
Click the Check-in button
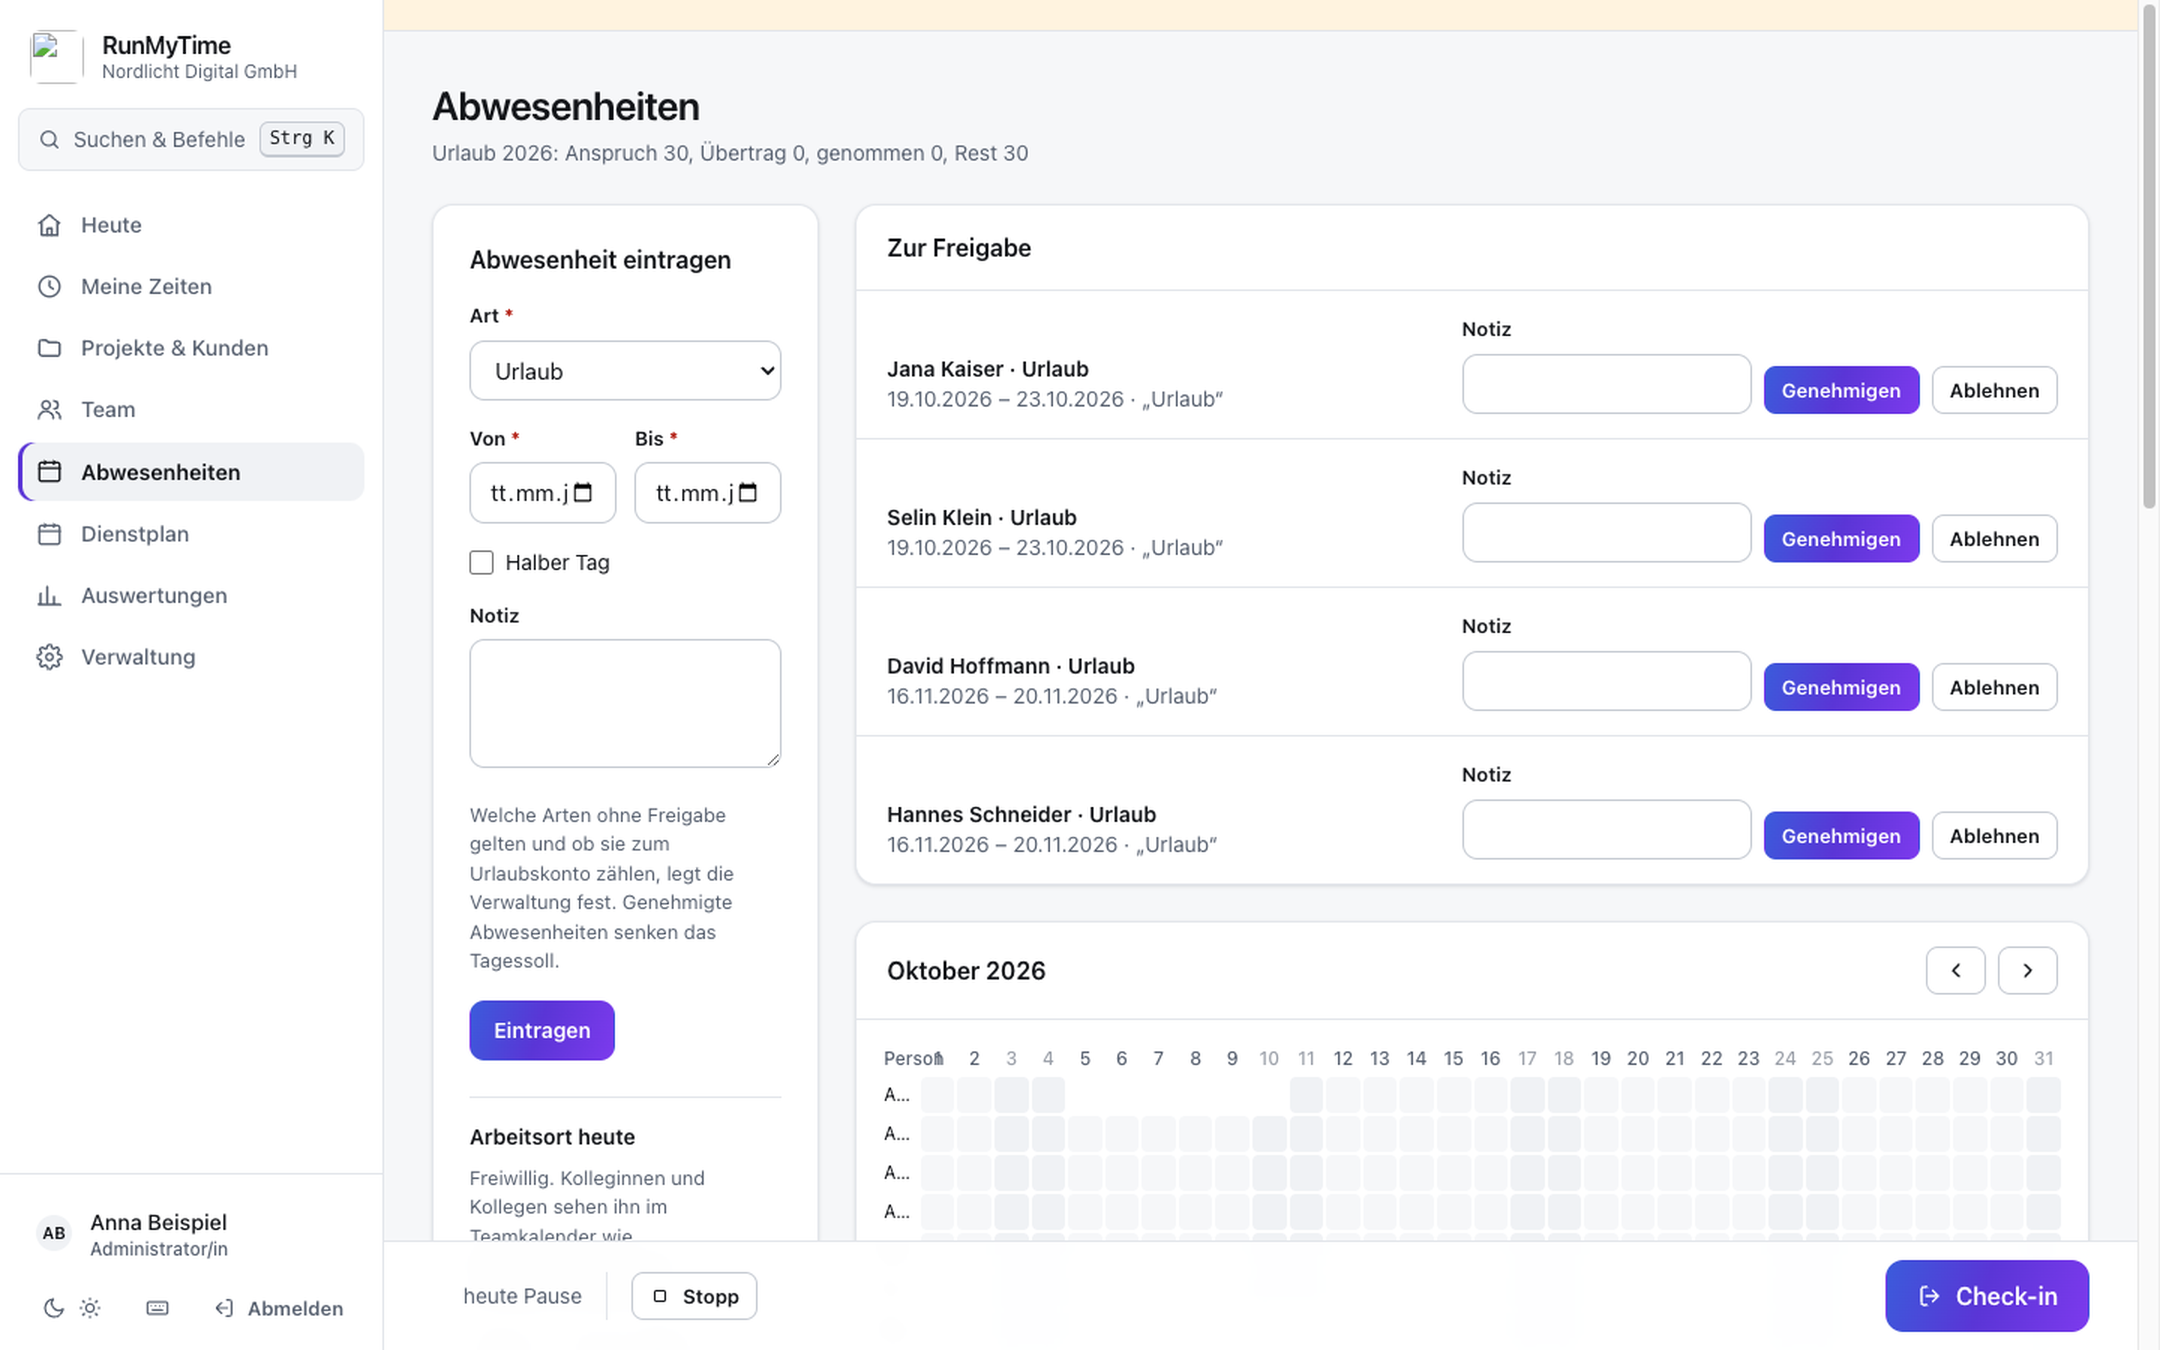(x=1987, y=1296)
